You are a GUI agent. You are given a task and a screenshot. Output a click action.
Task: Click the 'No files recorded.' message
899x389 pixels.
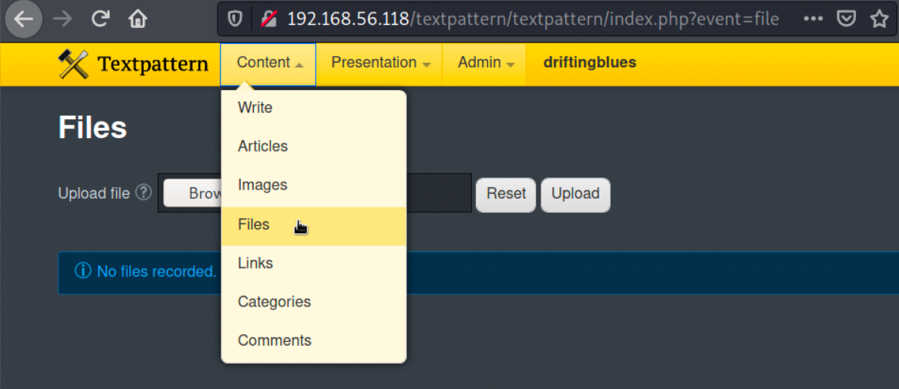click(157, 271)
